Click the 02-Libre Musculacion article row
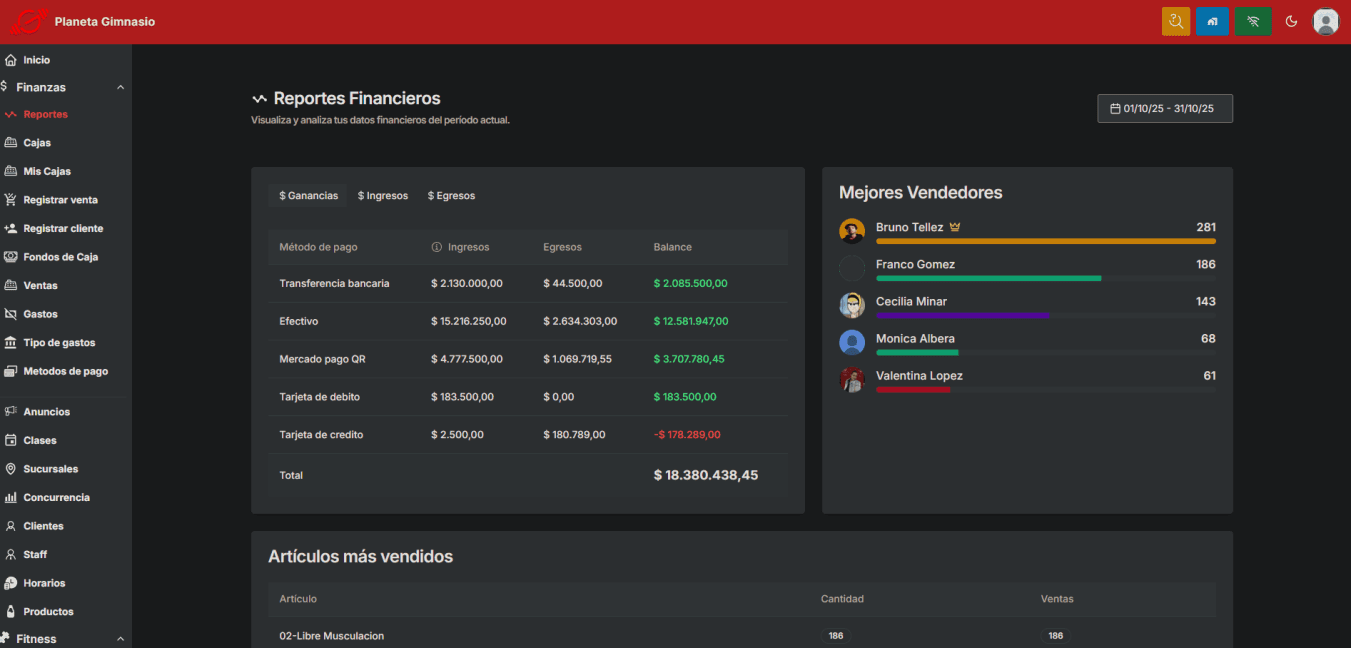The image size is (1351, 648). click(x=332, y=636)
